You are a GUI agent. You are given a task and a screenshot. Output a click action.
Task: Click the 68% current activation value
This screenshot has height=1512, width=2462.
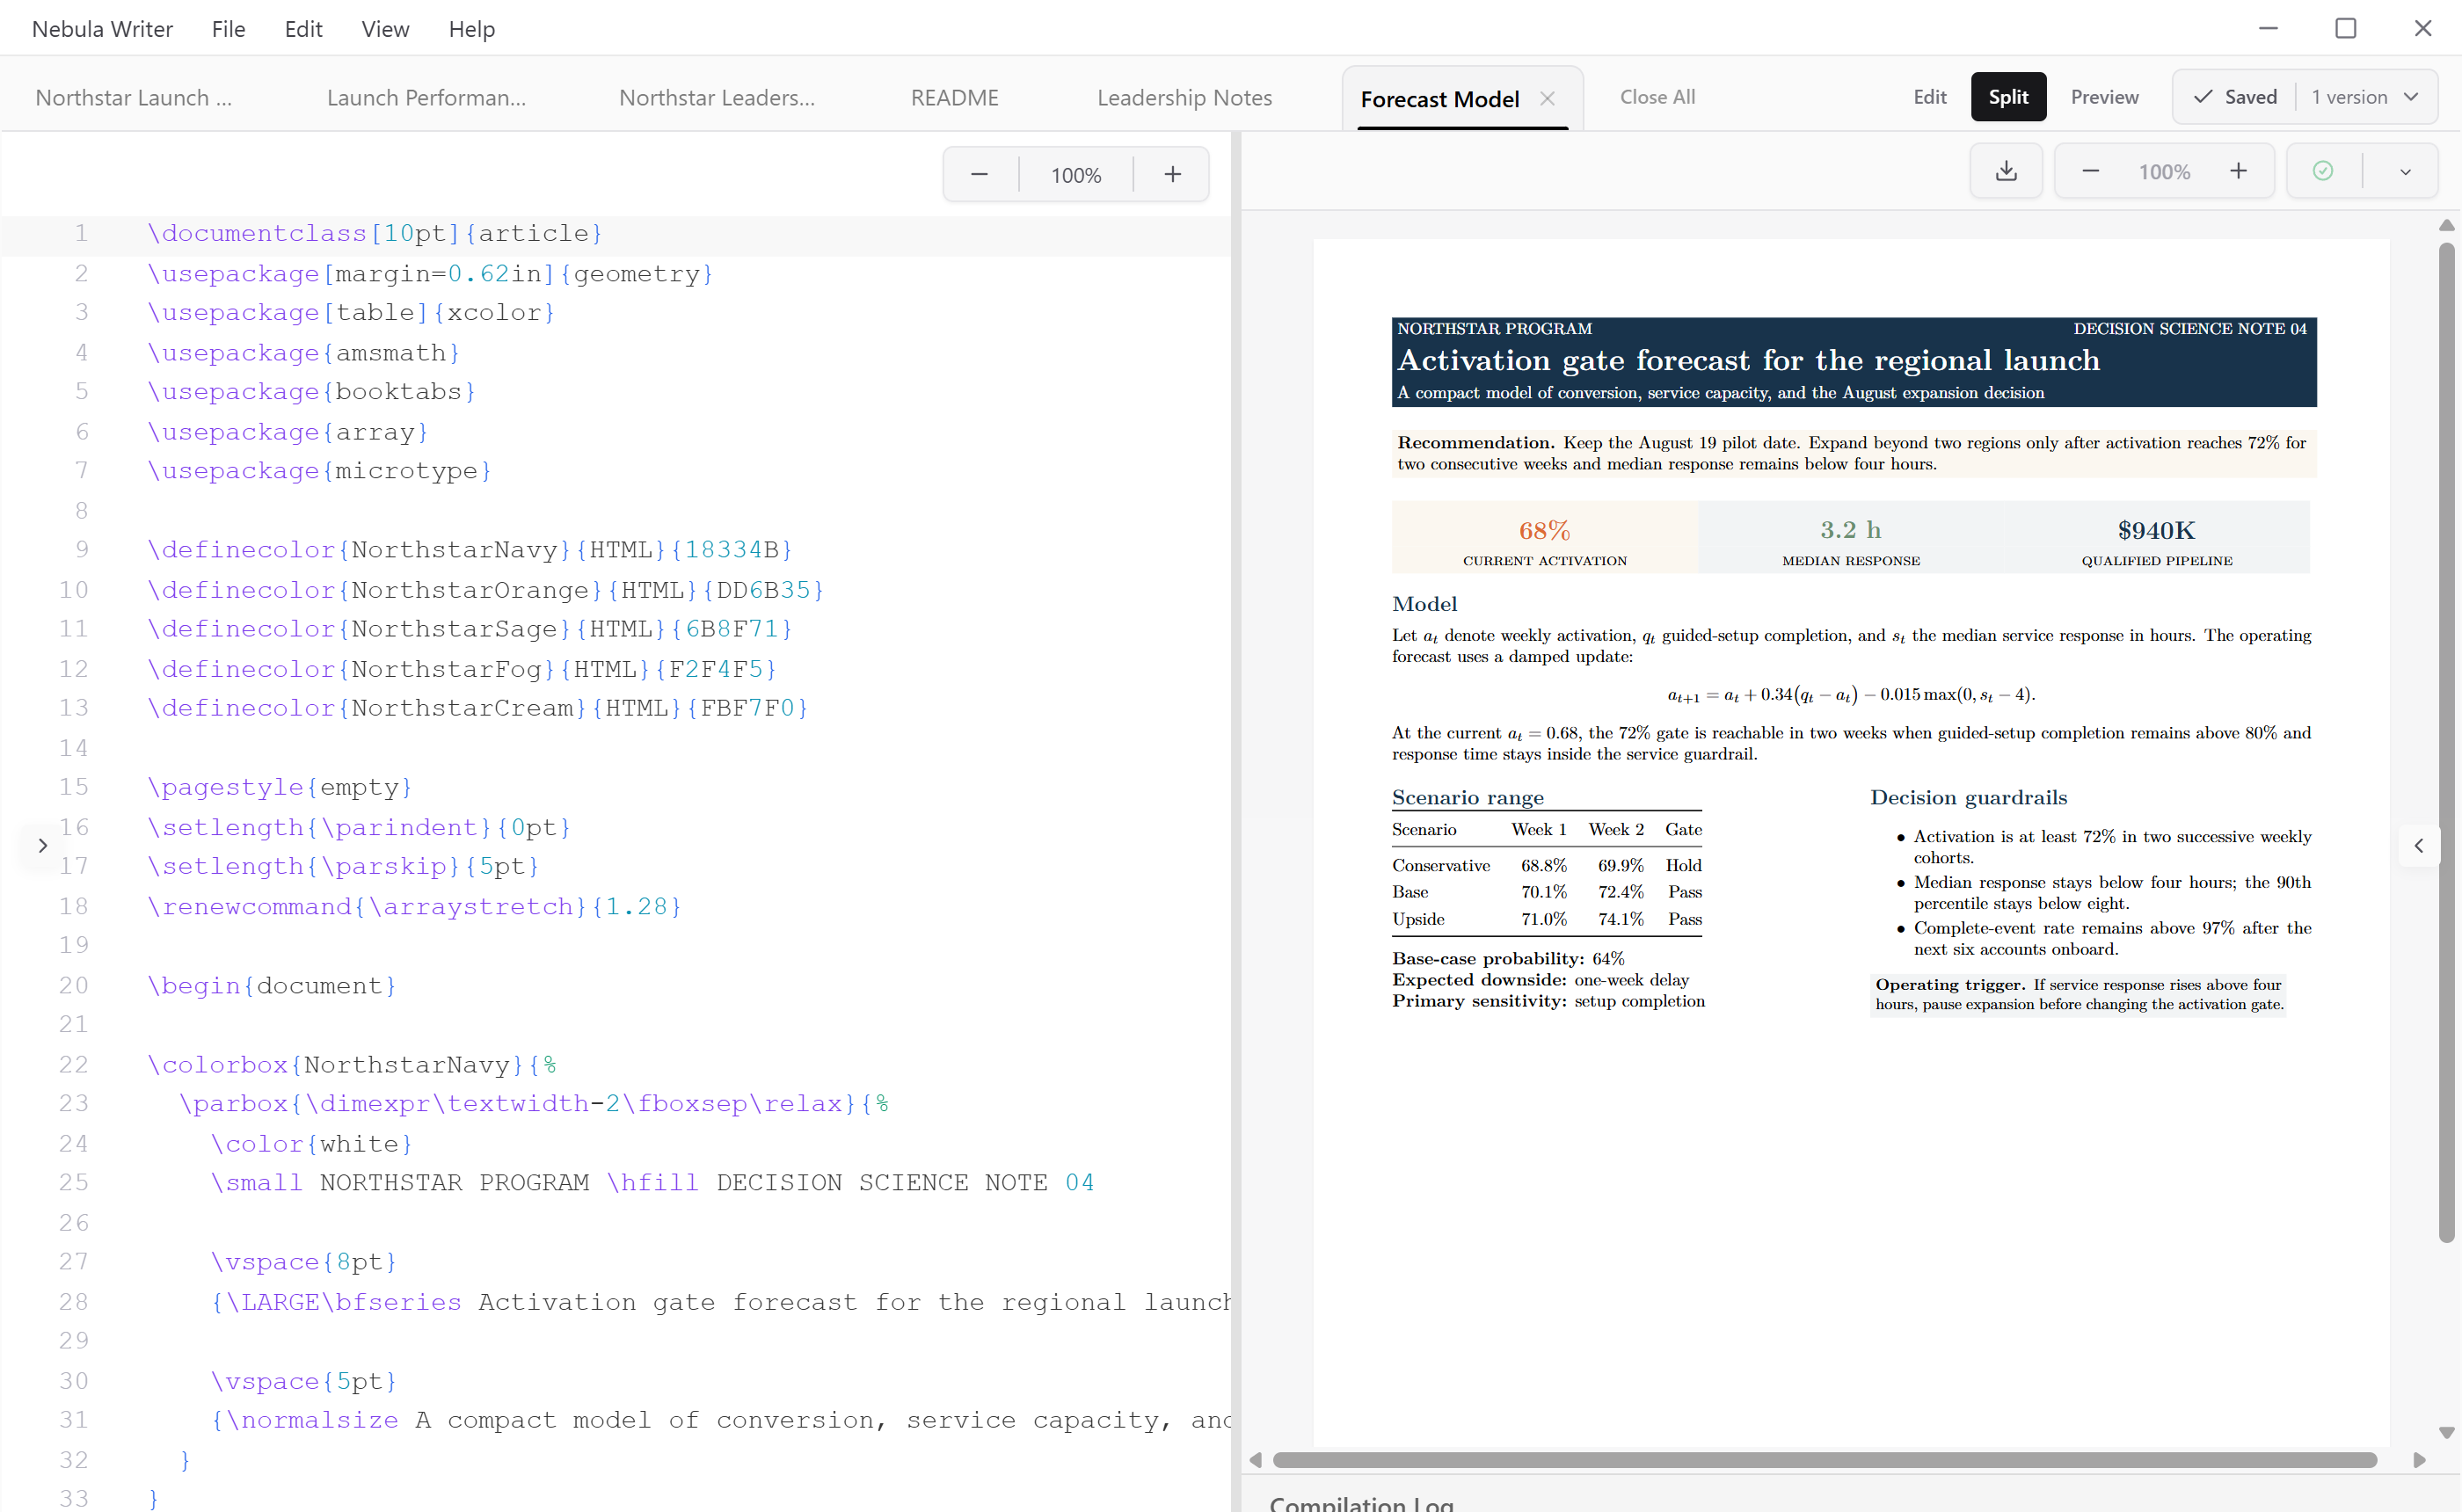click(x=1544, y=530)
